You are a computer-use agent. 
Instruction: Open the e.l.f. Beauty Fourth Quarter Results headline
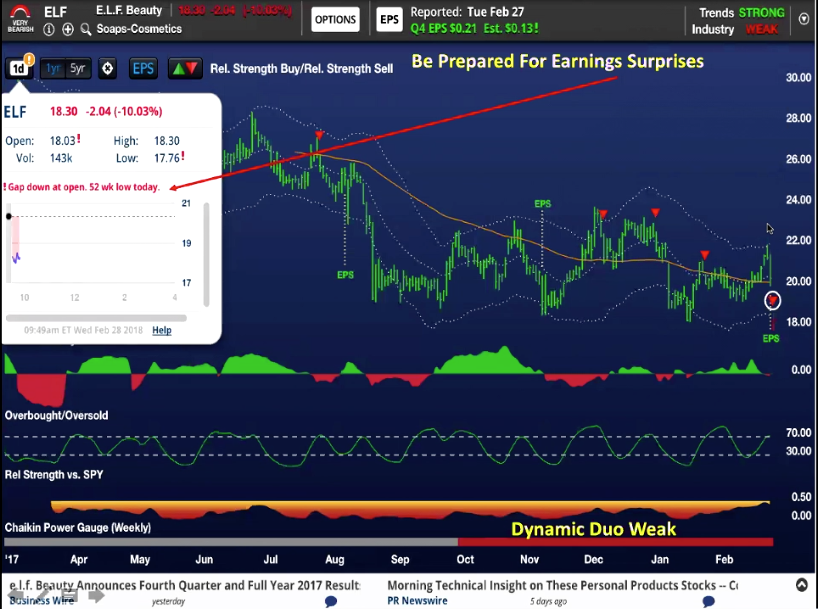click(185, 586)
